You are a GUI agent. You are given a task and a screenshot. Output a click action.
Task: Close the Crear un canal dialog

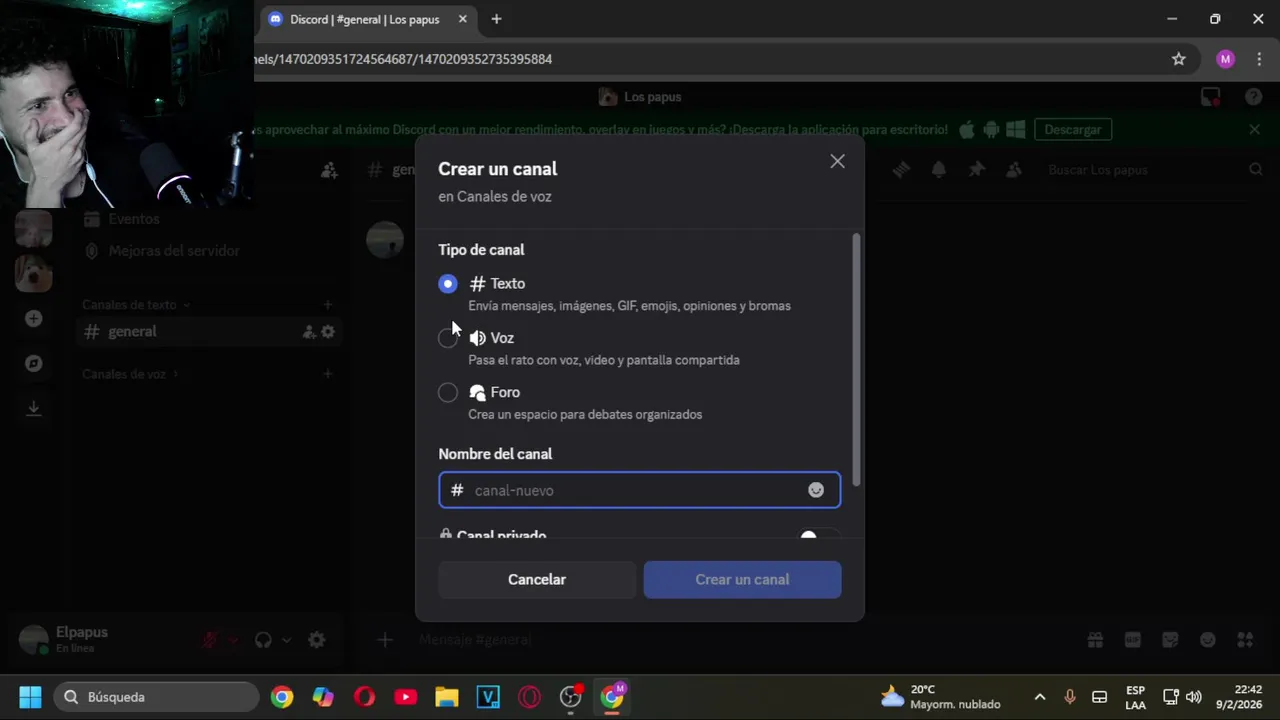837,161
